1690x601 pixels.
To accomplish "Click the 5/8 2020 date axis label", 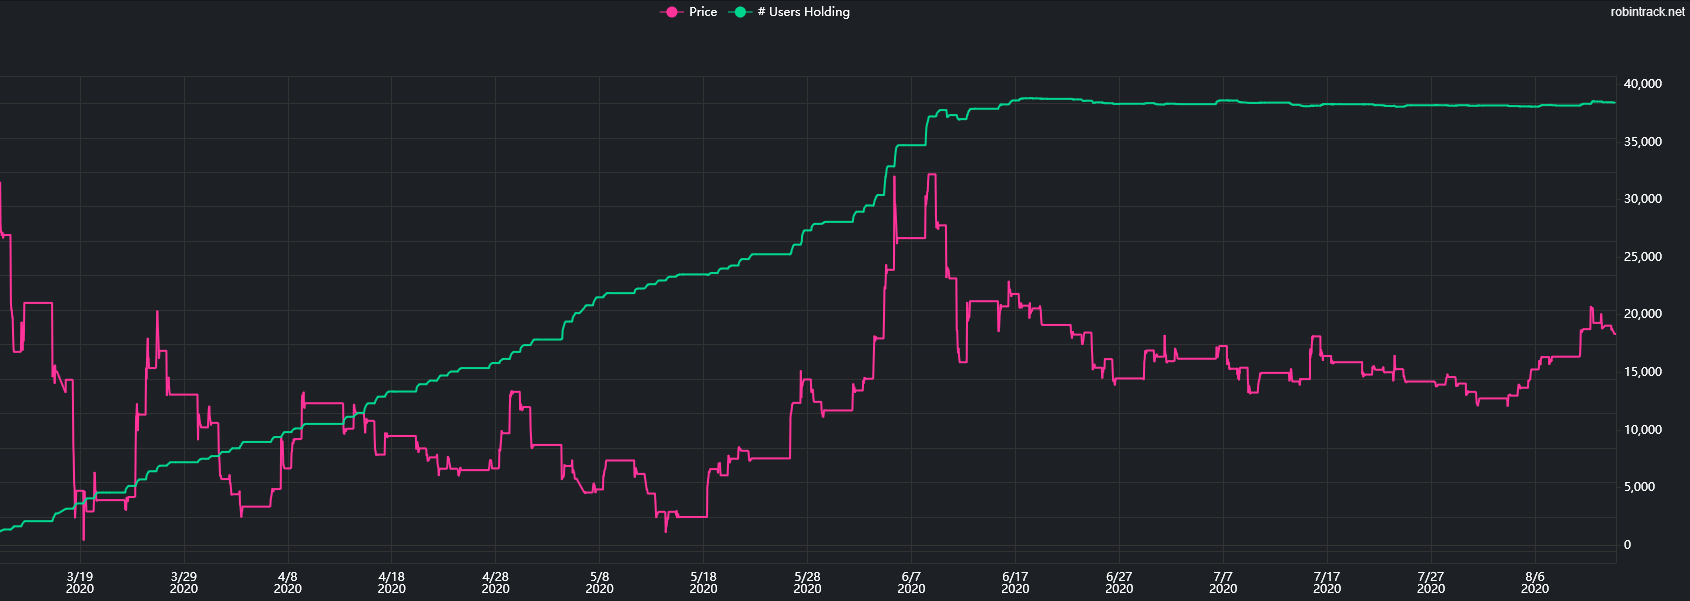I will (x=600, y=582).
